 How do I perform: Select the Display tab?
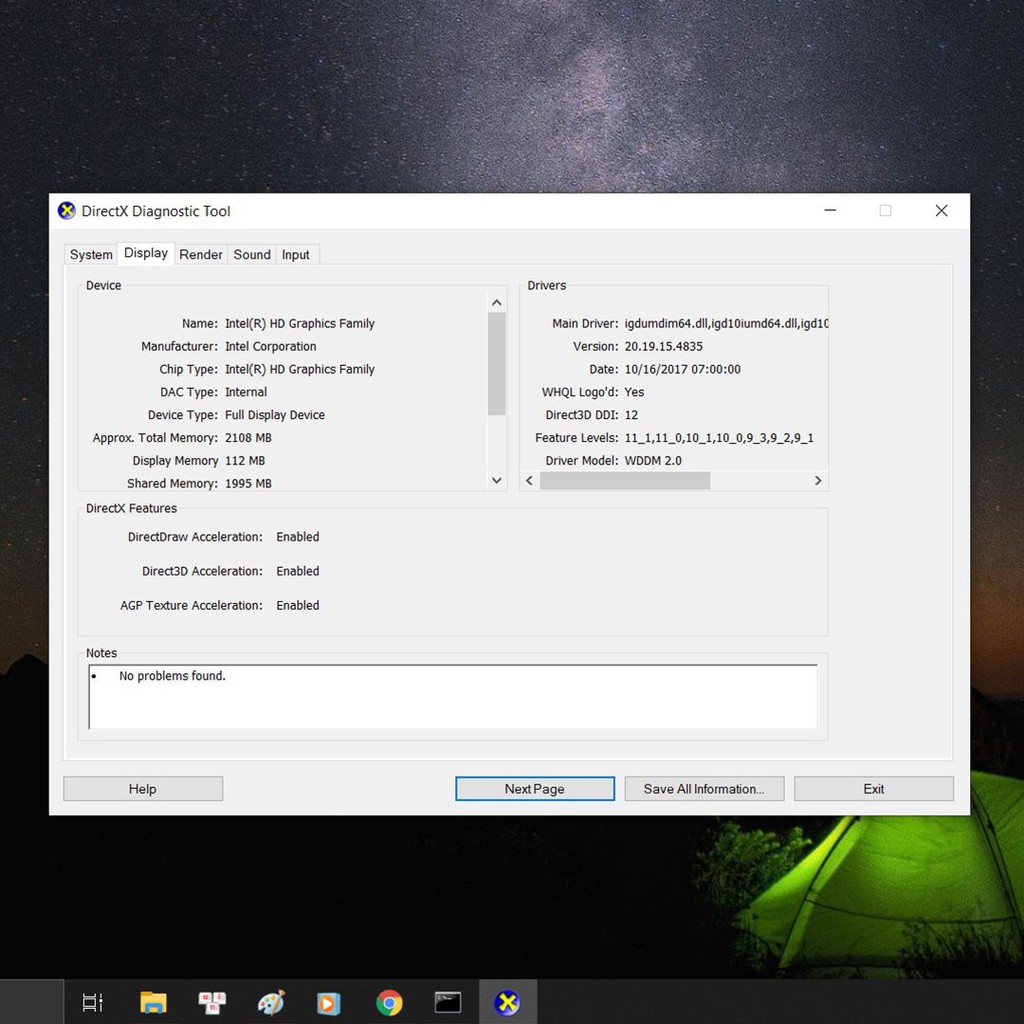click(x=146, y=253)
